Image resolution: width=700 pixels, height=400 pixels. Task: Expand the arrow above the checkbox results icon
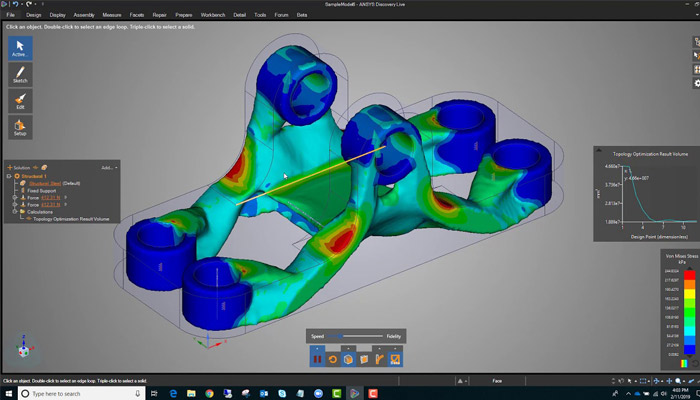[395, 348]
